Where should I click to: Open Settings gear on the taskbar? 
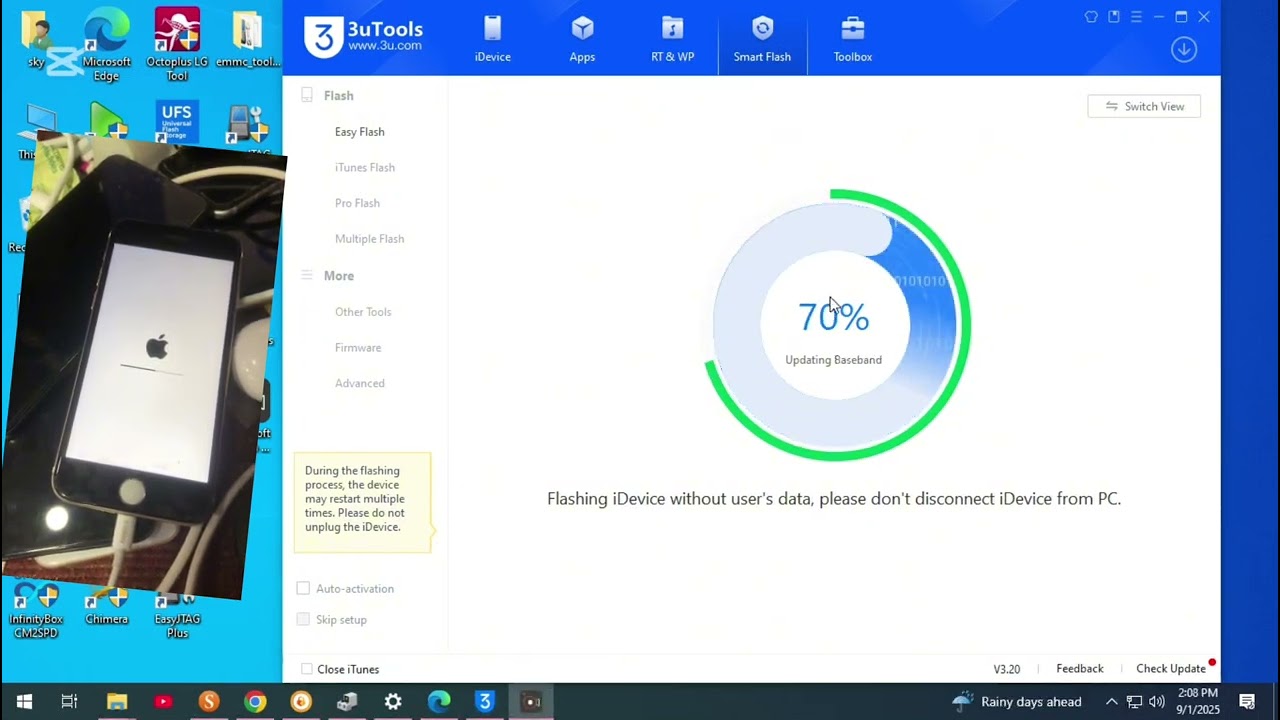(393, 702)
